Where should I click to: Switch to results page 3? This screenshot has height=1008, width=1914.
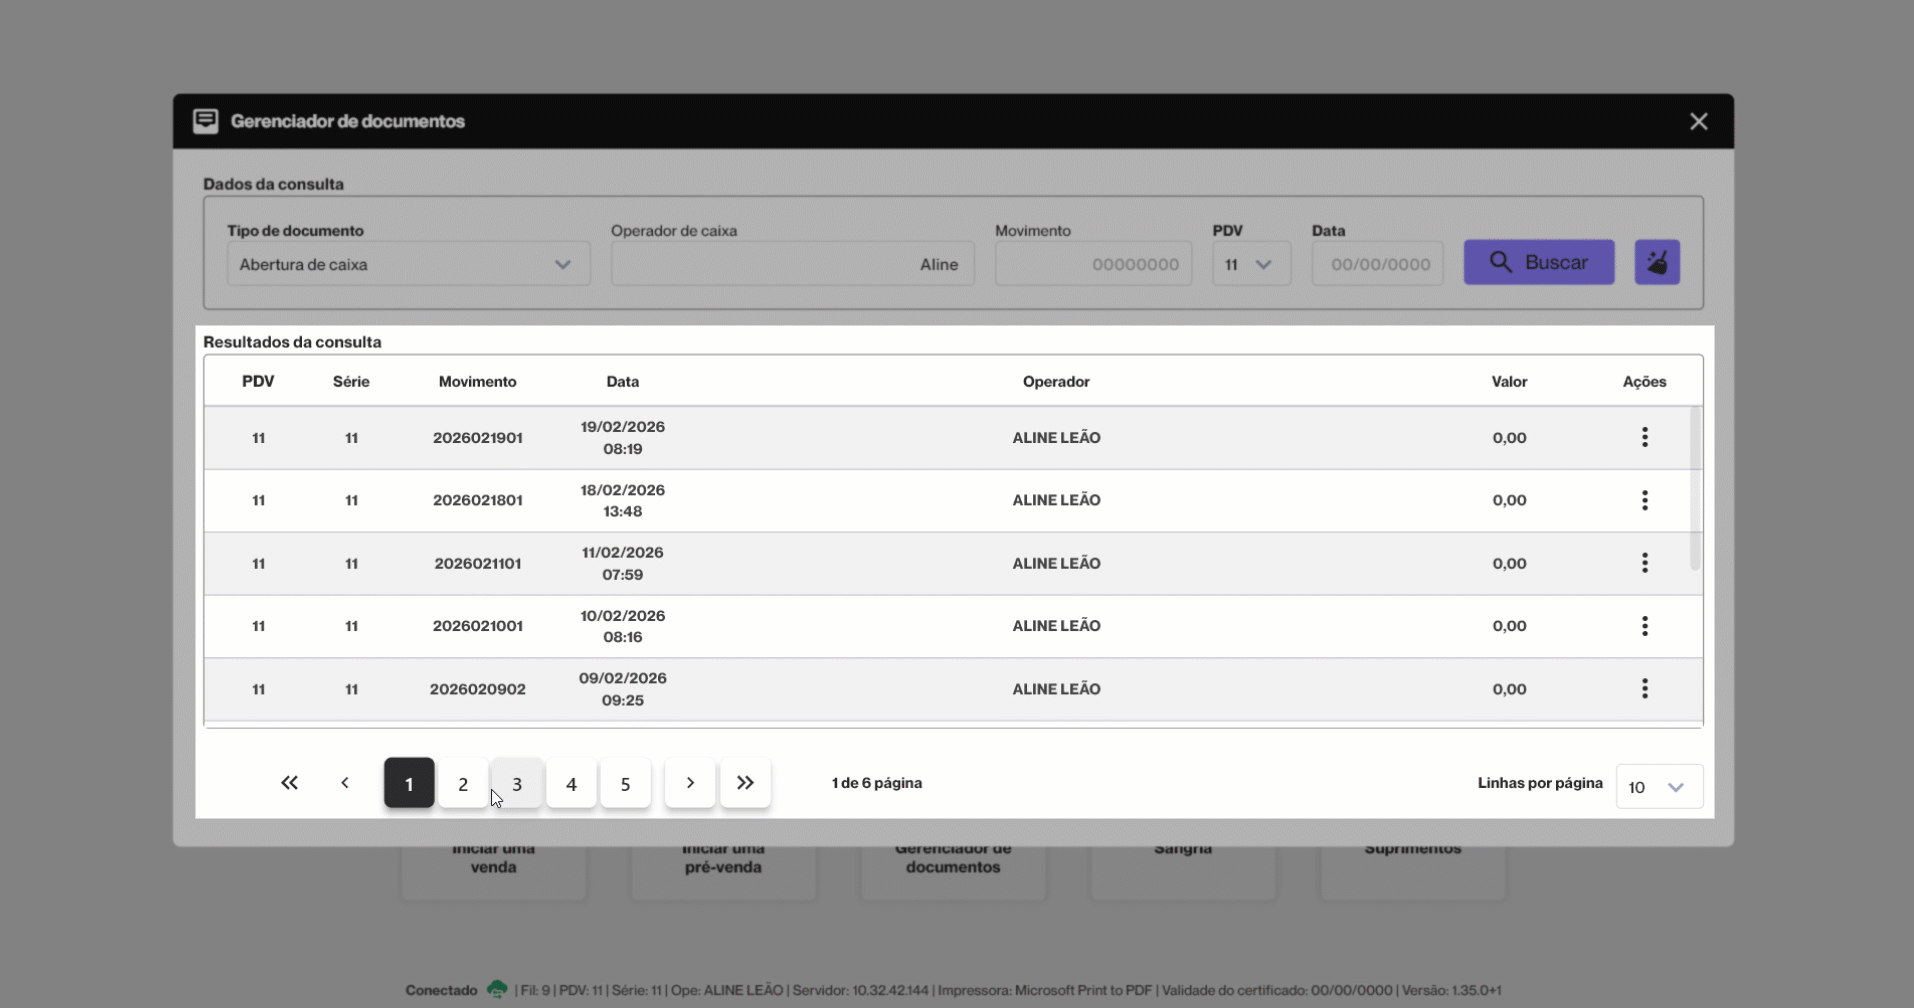pyautogui.click(x=517, y=784)
